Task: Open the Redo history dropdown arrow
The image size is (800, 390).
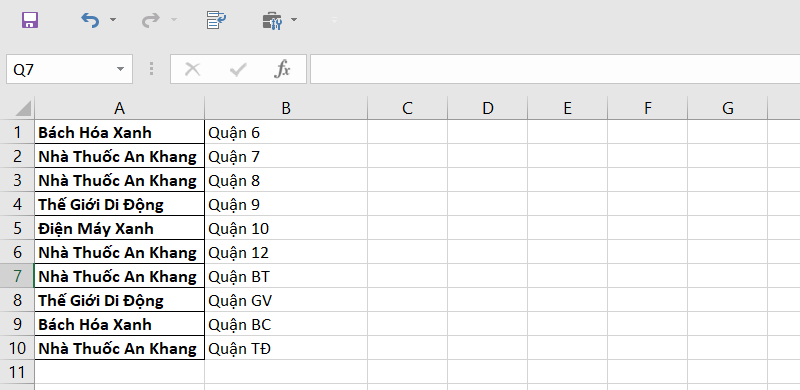Action: tap(173, 20)
